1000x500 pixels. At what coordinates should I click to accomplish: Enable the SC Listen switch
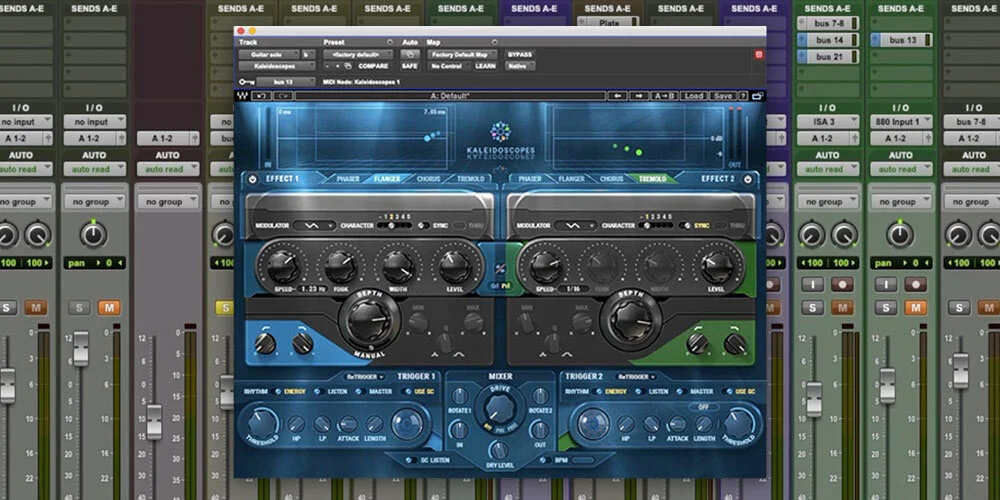click(x=411, y=460)
